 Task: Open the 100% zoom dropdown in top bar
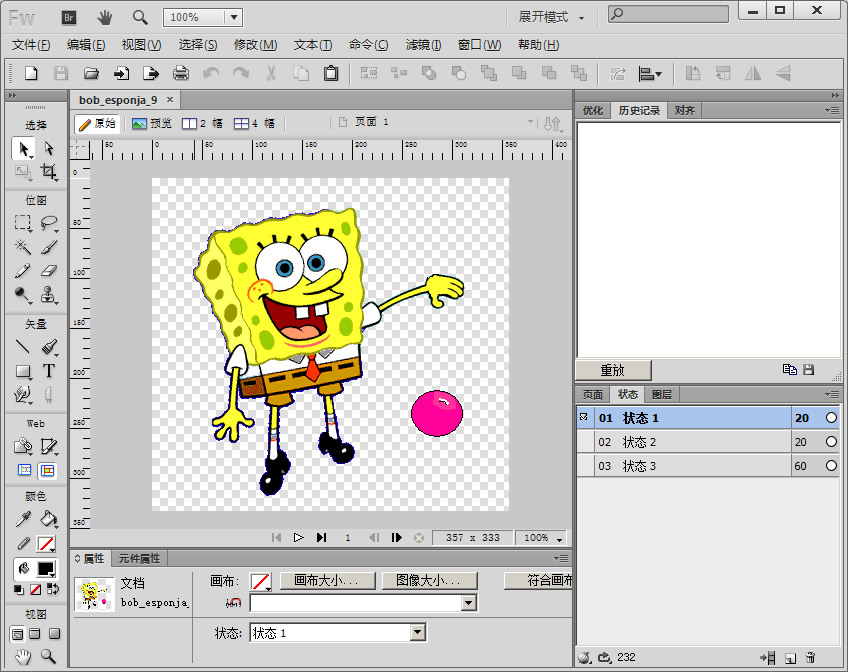pyautogui.click(x=234, y=17)
